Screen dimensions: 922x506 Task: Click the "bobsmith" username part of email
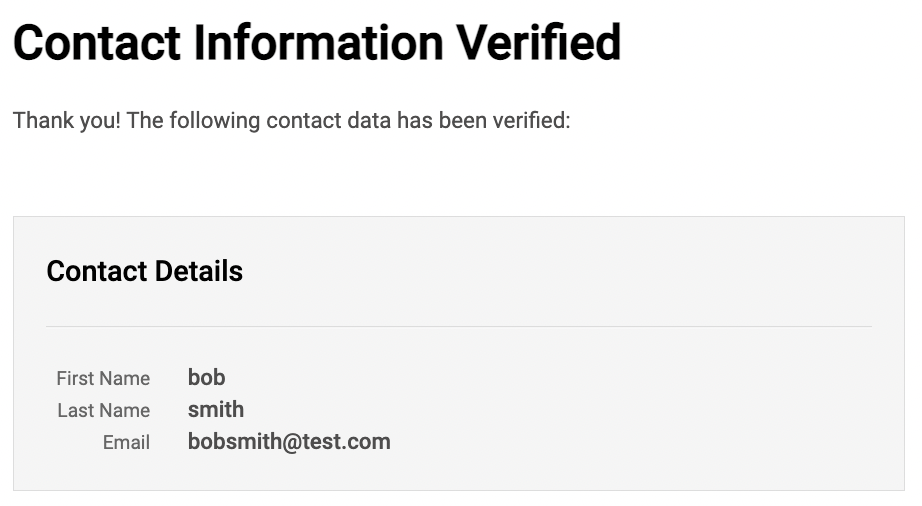point(229,441)
